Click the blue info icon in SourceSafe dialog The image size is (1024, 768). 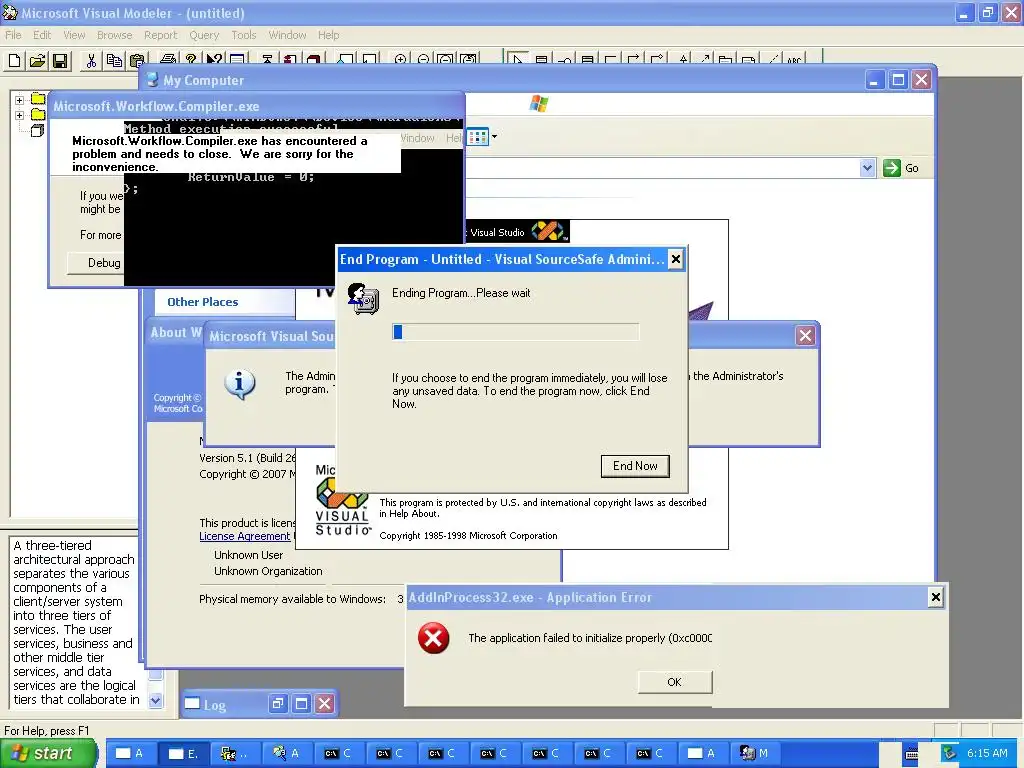(240, 384)
